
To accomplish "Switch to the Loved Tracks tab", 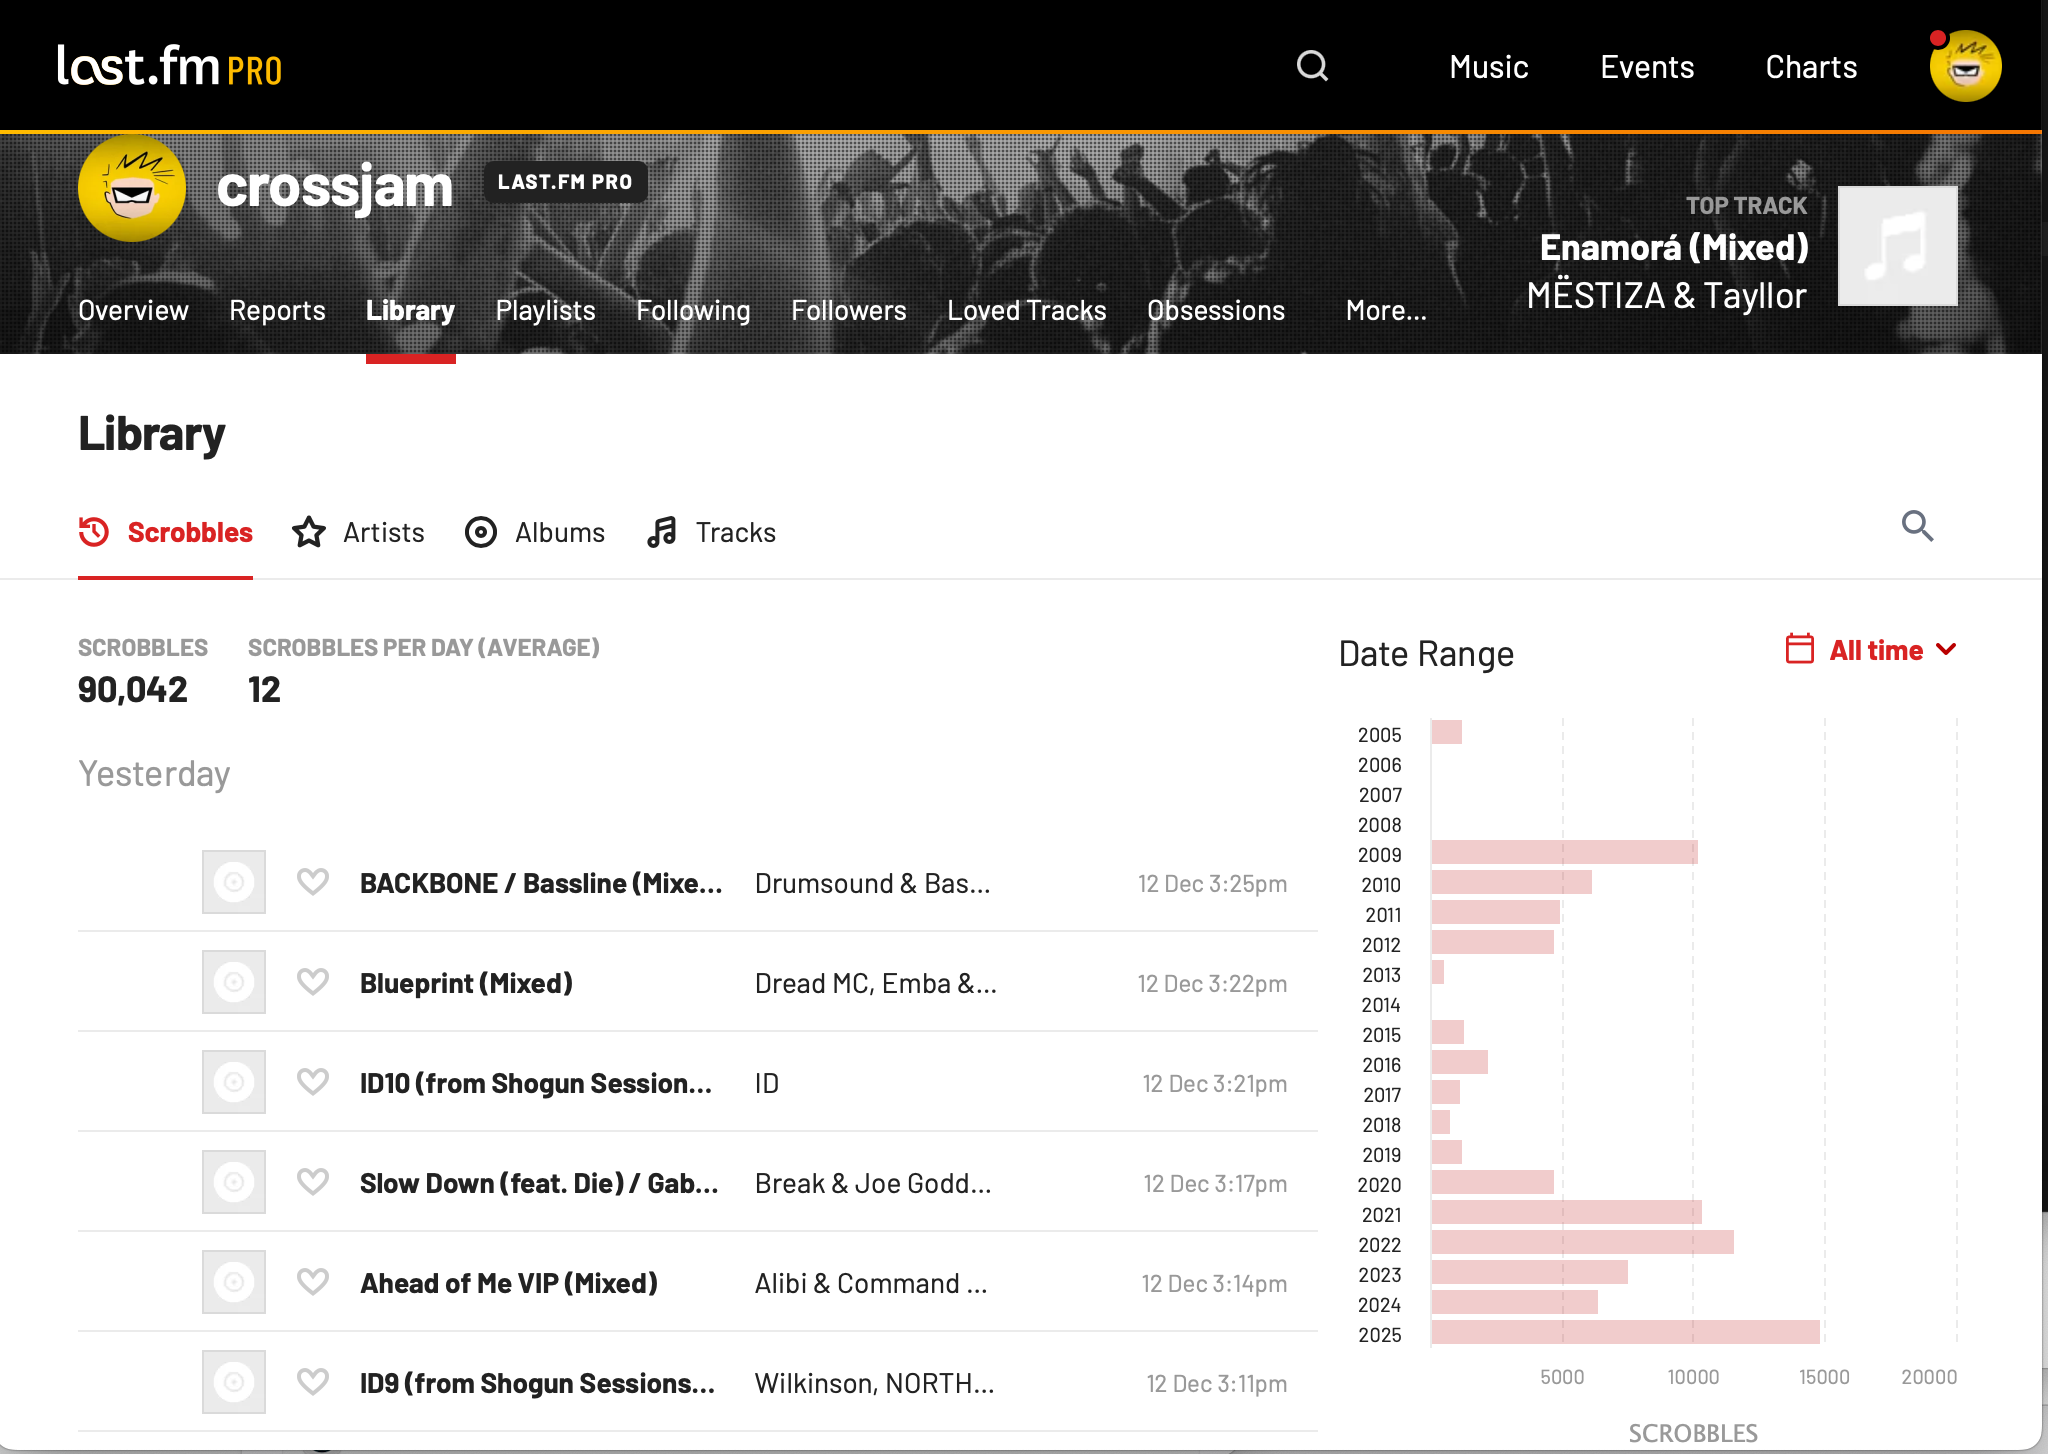I will click(1027, 310).
